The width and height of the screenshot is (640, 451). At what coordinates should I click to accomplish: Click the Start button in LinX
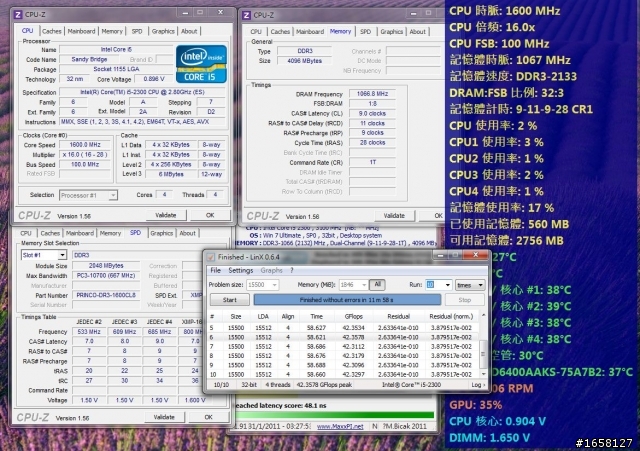[229, 300]
